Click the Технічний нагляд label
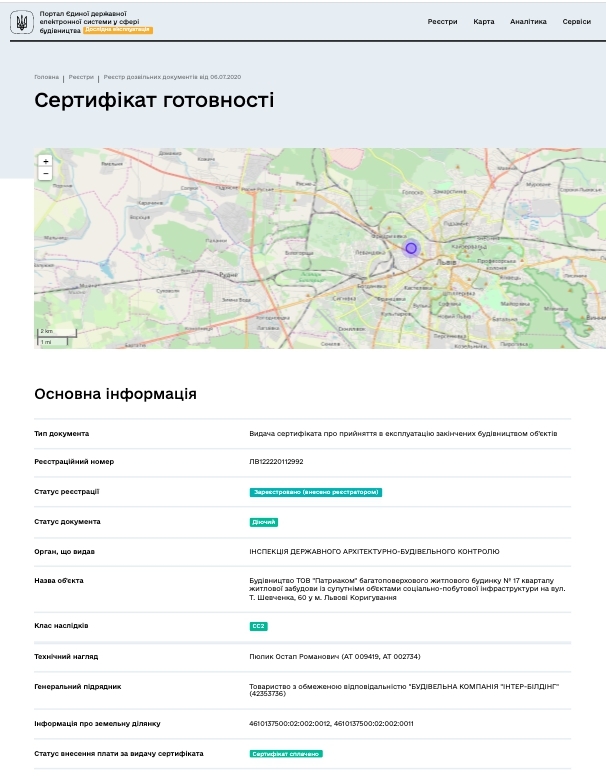The image size is (606, 777). click(x=66, y=657)
